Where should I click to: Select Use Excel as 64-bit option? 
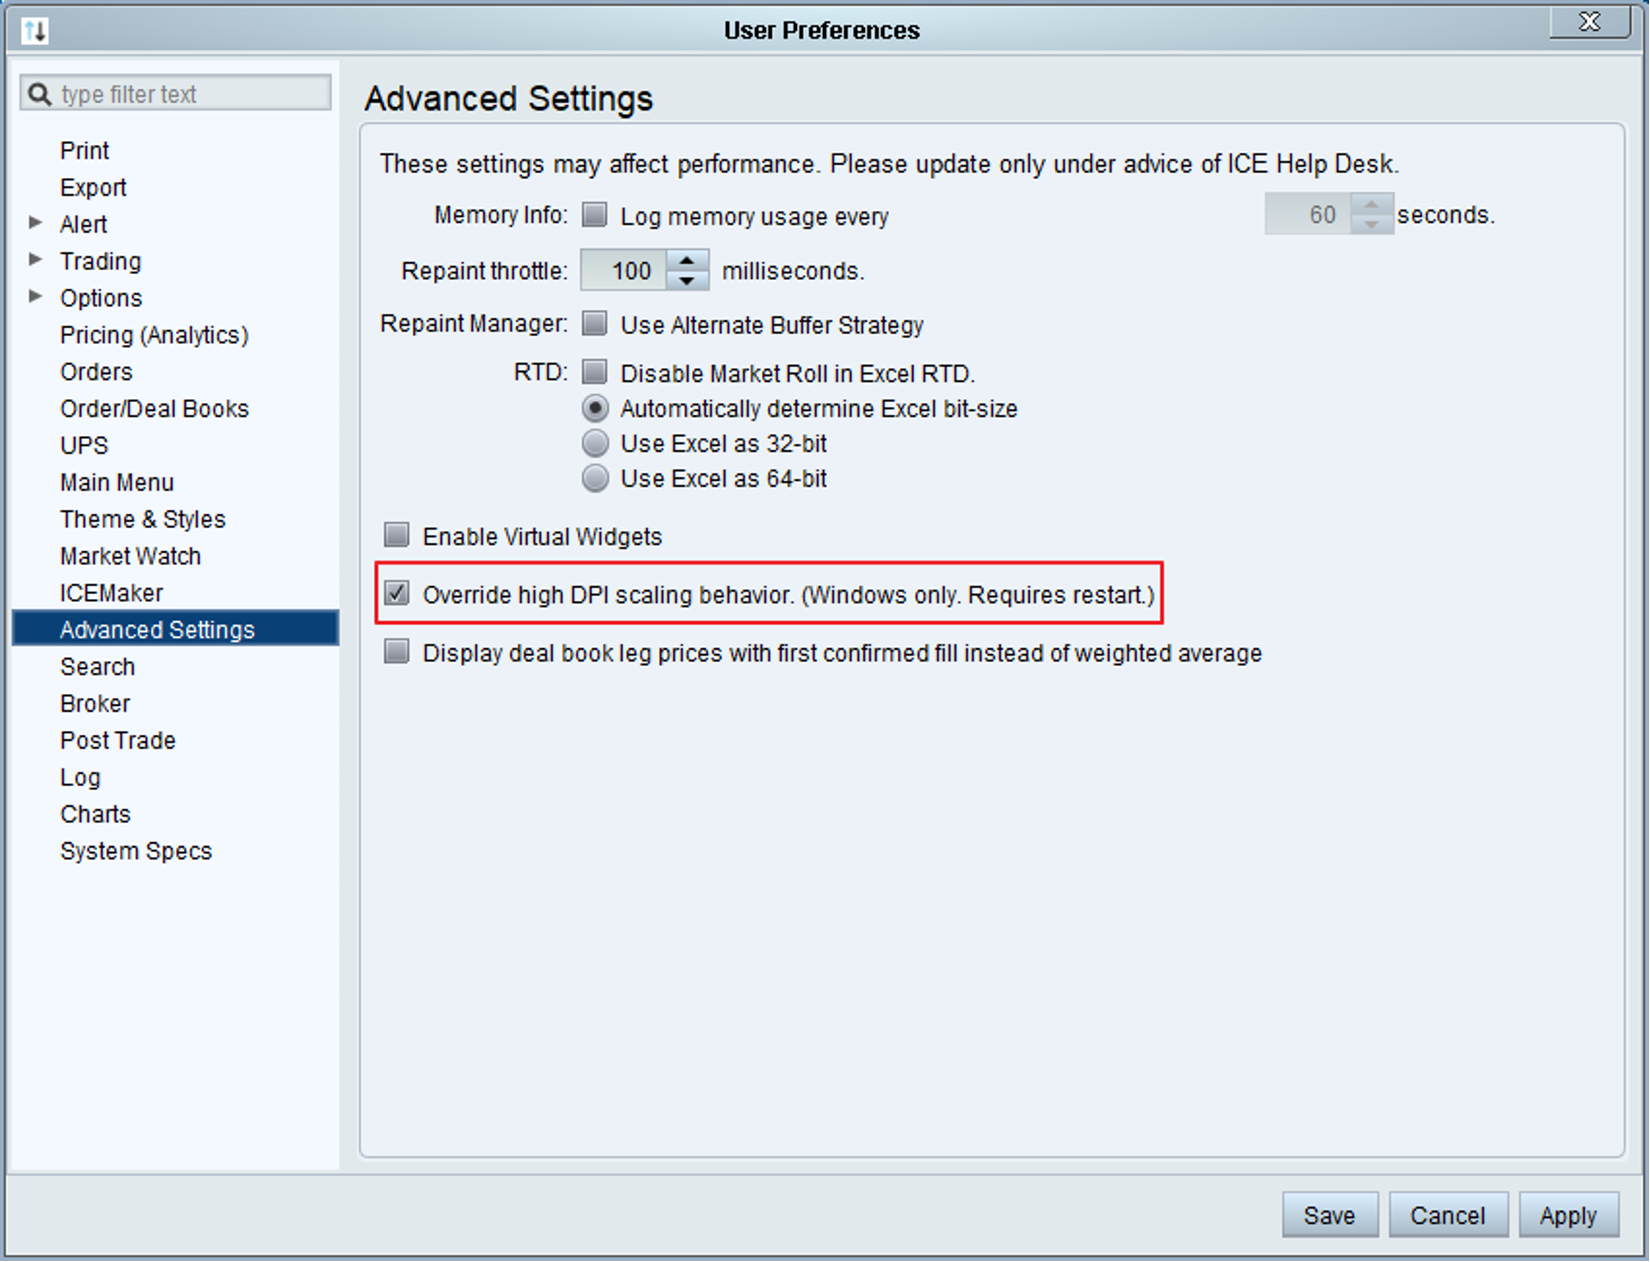(595, 478)
